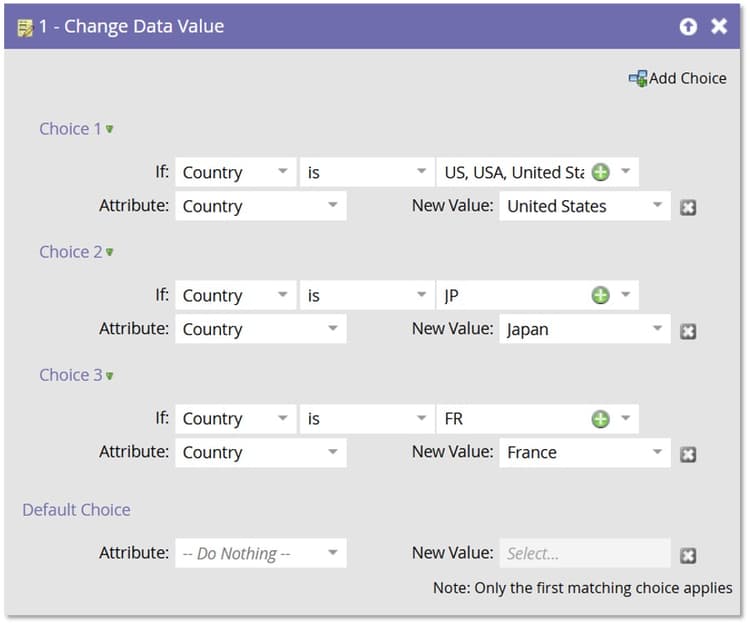
Task: Expand Choice 3 options menu arrow
Action: [x=110, y=375]
